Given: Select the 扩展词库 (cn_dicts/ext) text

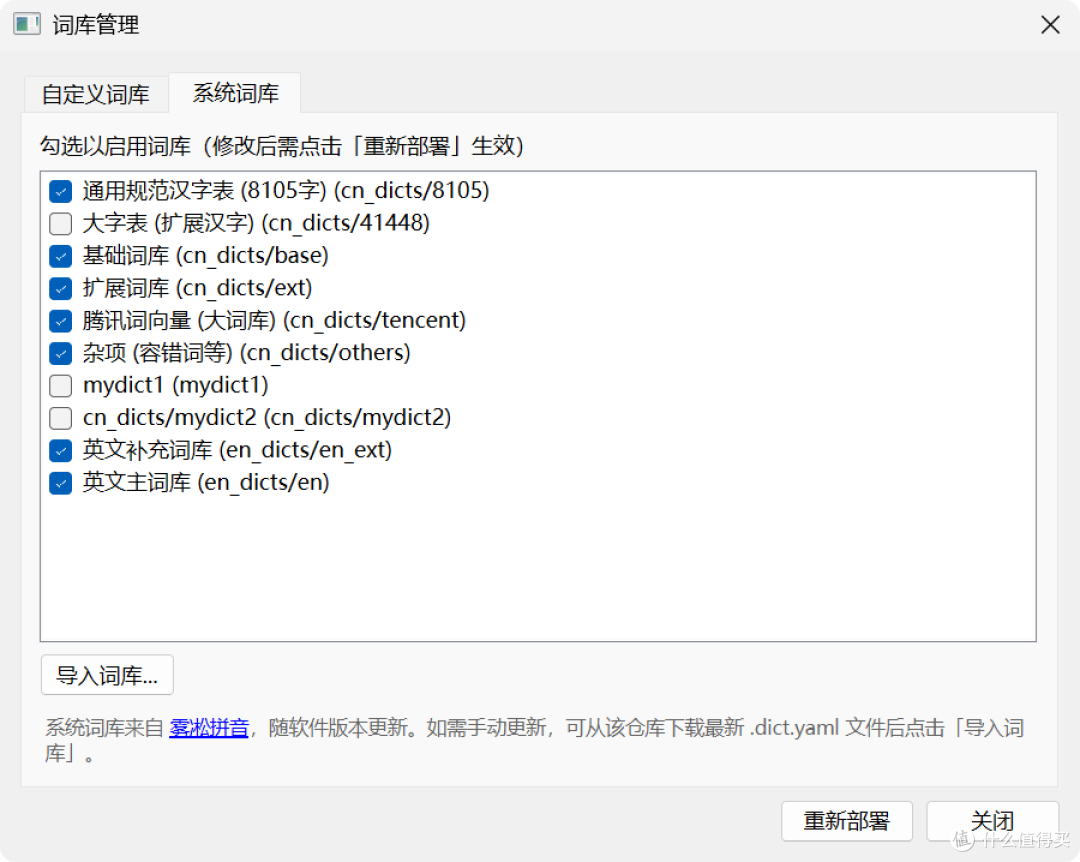Looking at the screenshot, I should tap(198, 287).
